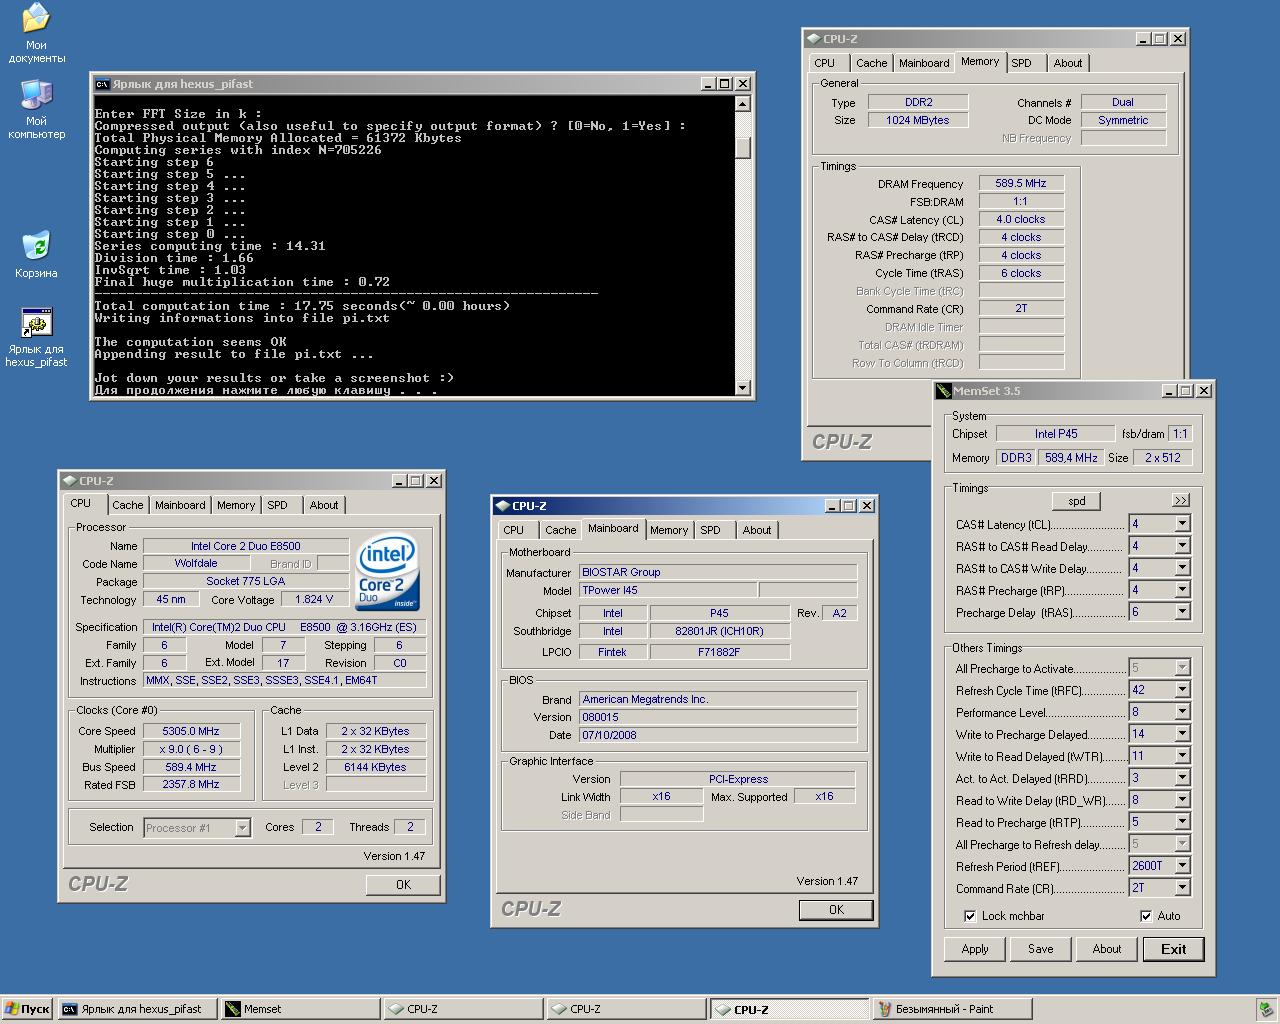
Task: Select Memory tab in CPU-Z Mainboard window
Action: point(669,530)
